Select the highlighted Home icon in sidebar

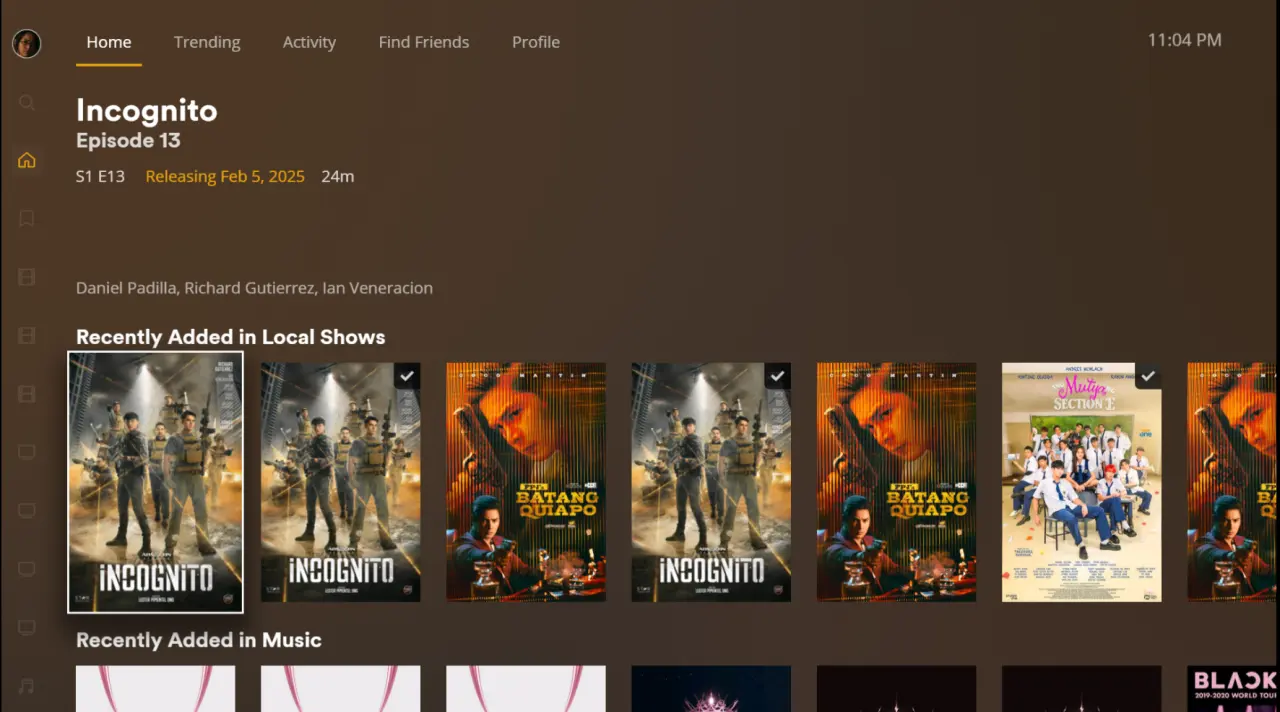pyautogui.click(x=27, y=160)
